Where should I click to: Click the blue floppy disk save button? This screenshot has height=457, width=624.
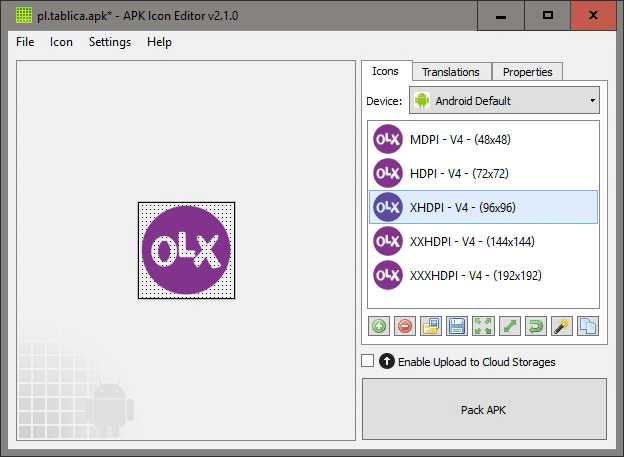click(457, 326)
